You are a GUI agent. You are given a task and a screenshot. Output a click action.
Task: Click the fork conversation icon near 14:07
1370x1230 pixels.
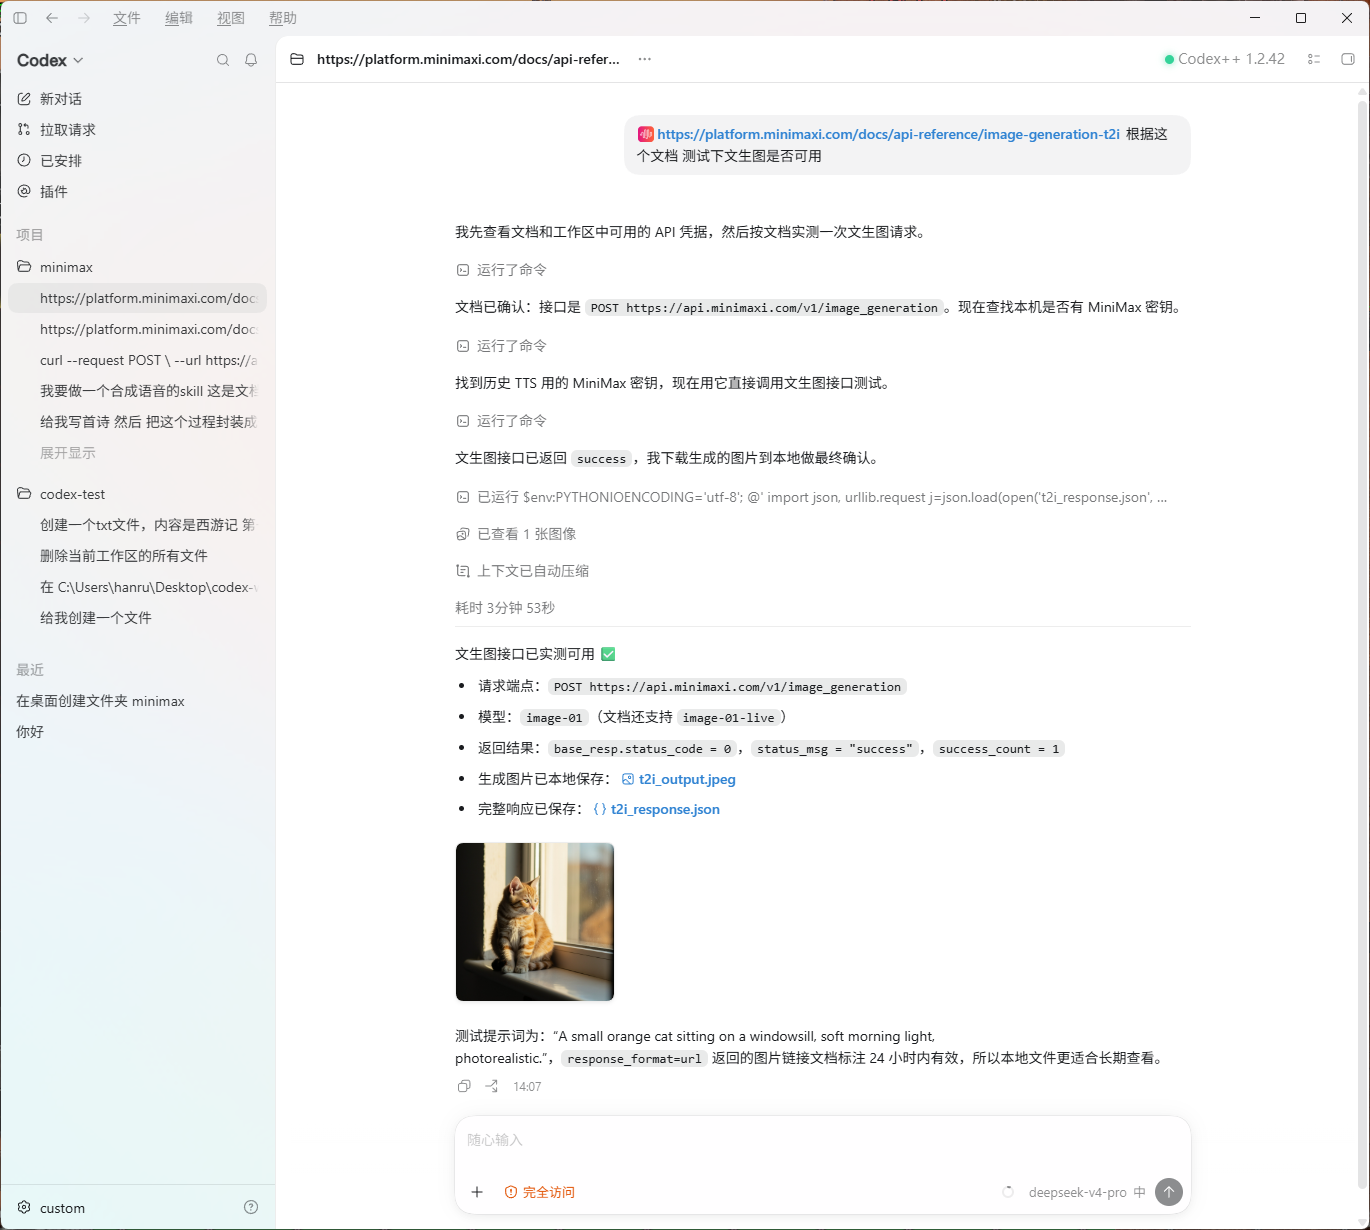(x=492, y=1086)
